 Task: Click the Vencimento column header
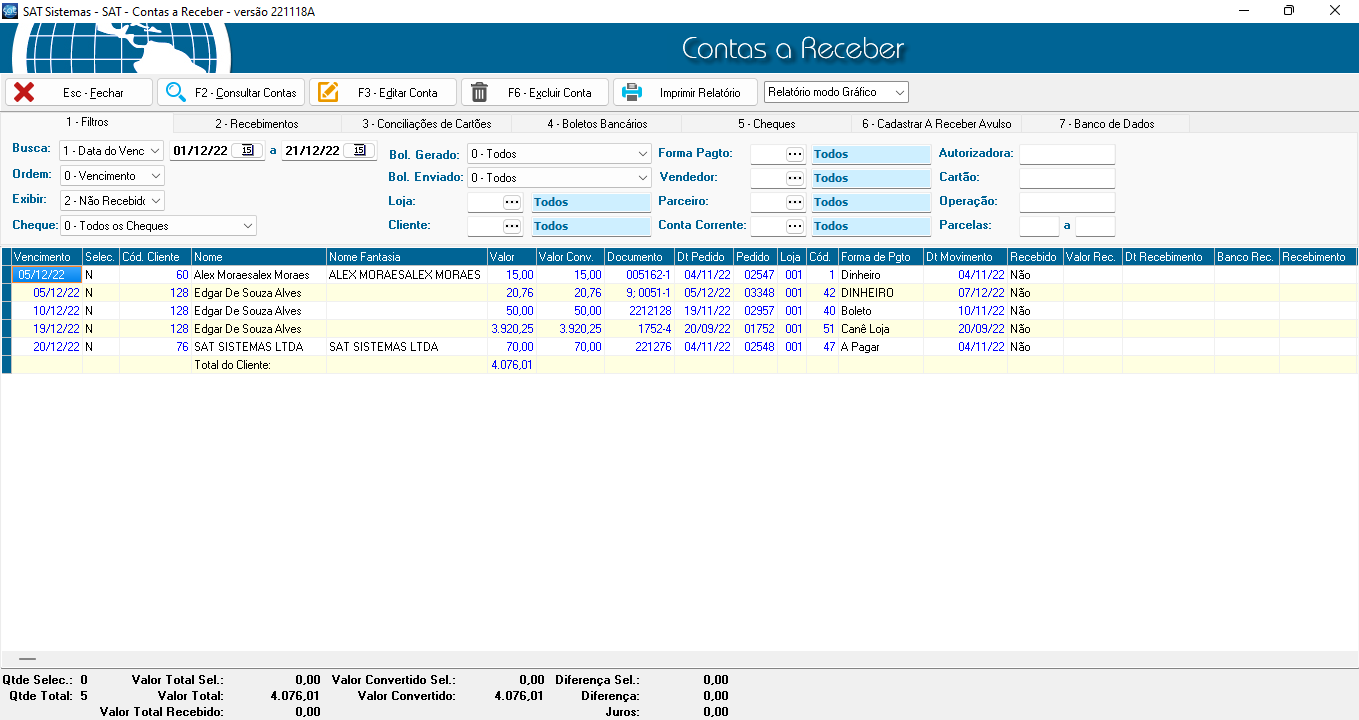(42, 257)
